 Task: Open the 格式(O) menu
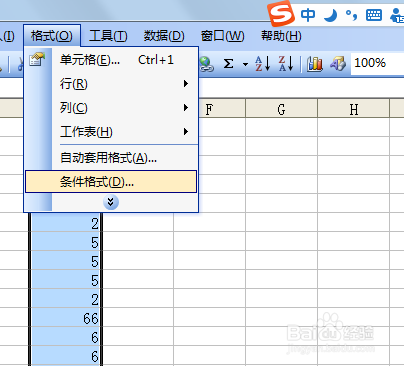click(52, 35)
